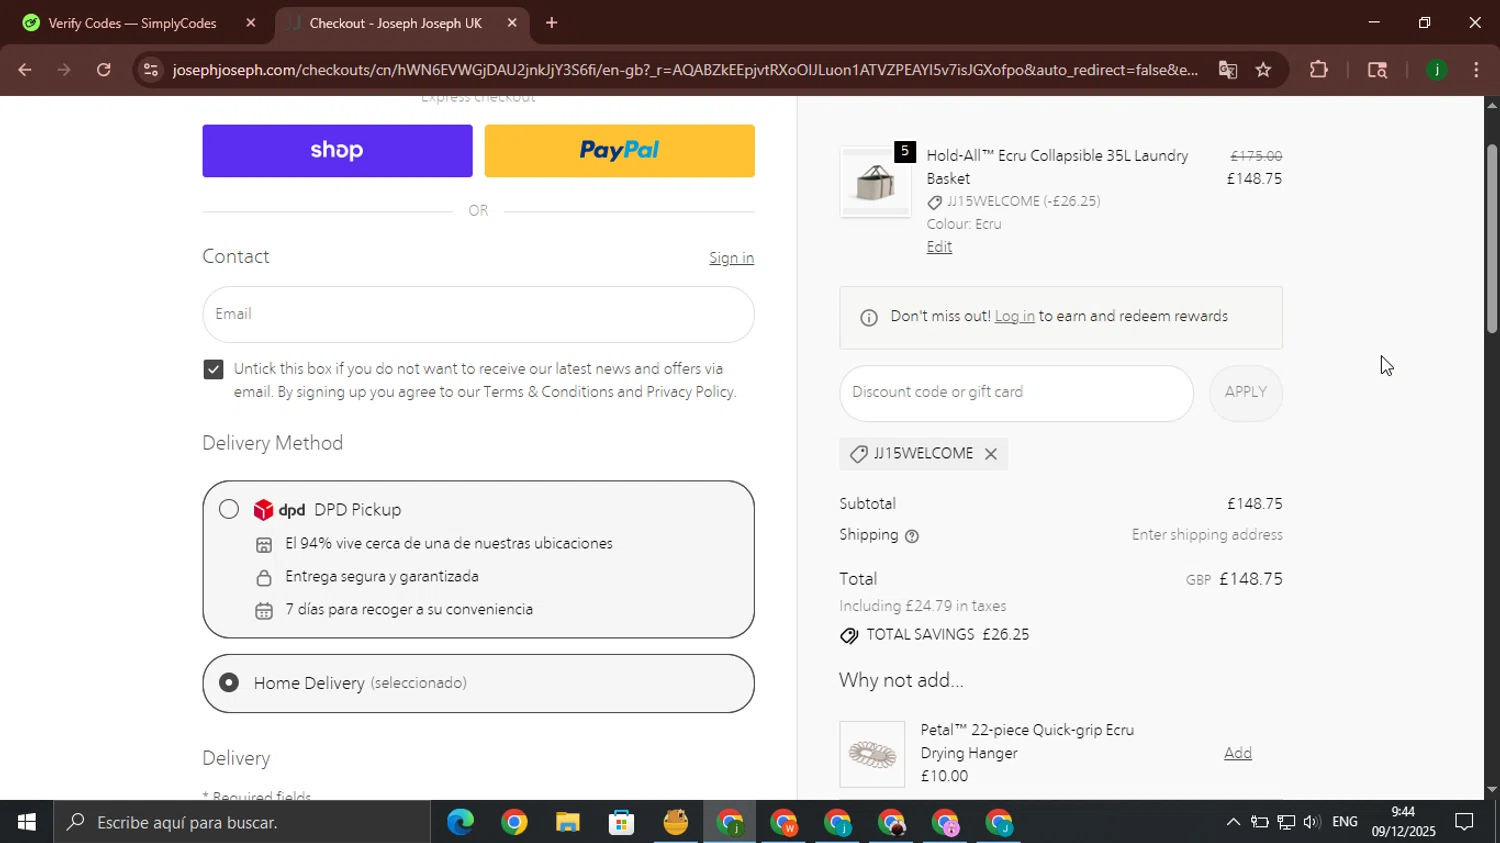This screenshot has height=843, width=1500.
Task: Open the Chrome profile avatar
Action: 1437,70
